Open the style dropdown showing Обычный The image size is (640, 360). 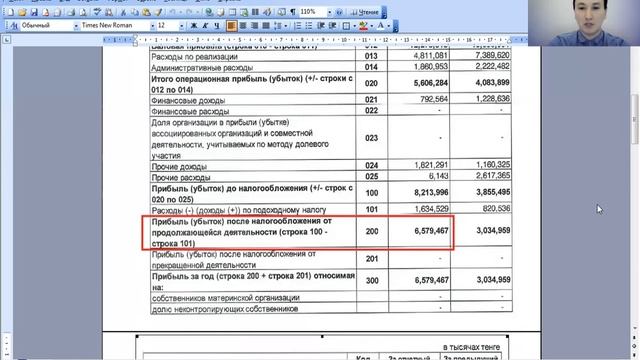(x=76, y=26)
